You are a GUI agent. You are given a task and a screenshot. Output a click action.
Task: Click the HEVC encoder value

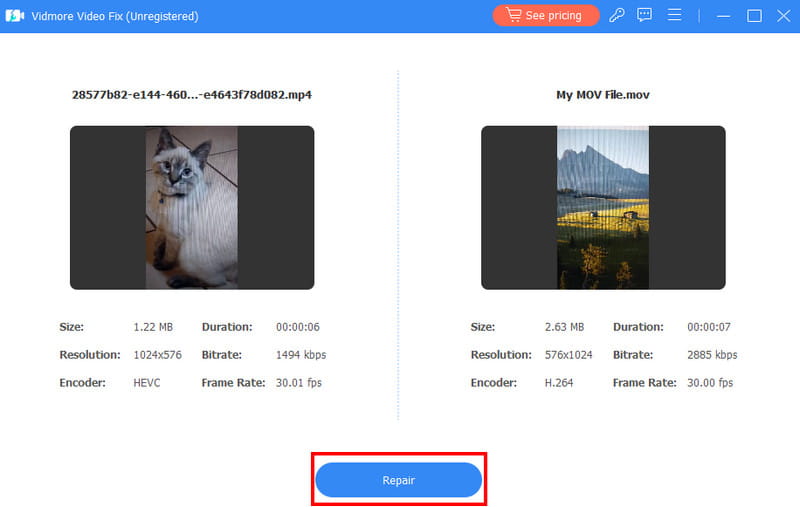(x=148, y=383)
